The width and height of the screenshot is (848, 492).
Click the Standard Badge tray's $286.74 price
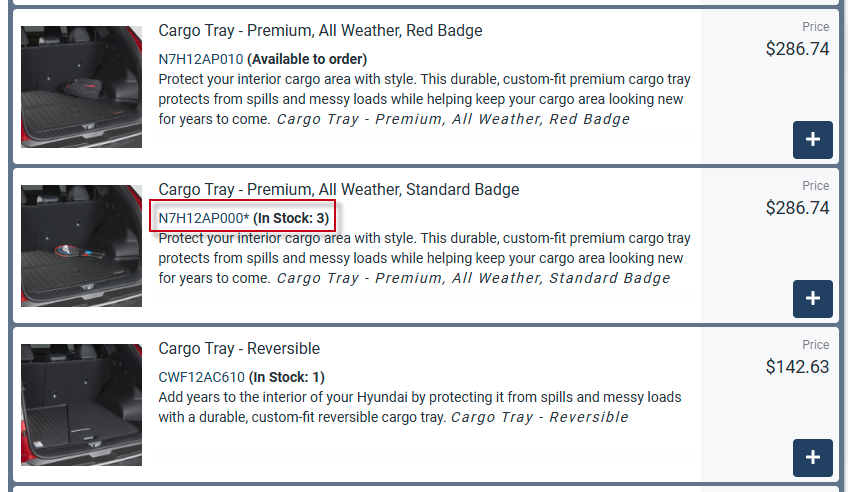[x=797, y=208]
